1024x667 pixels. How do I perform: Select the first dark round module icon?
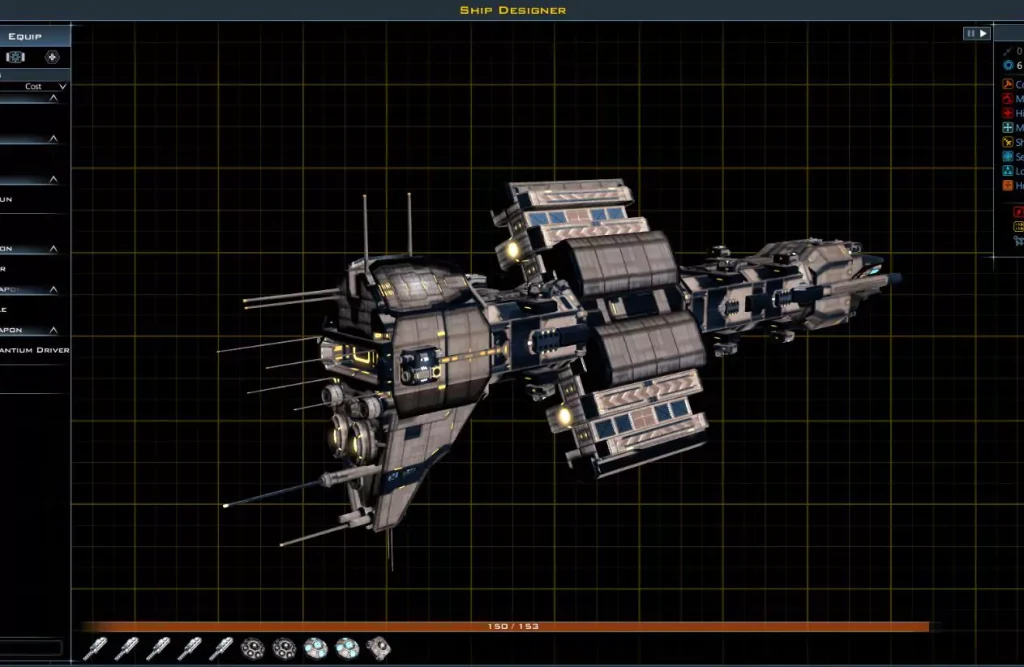pos(252,648)
